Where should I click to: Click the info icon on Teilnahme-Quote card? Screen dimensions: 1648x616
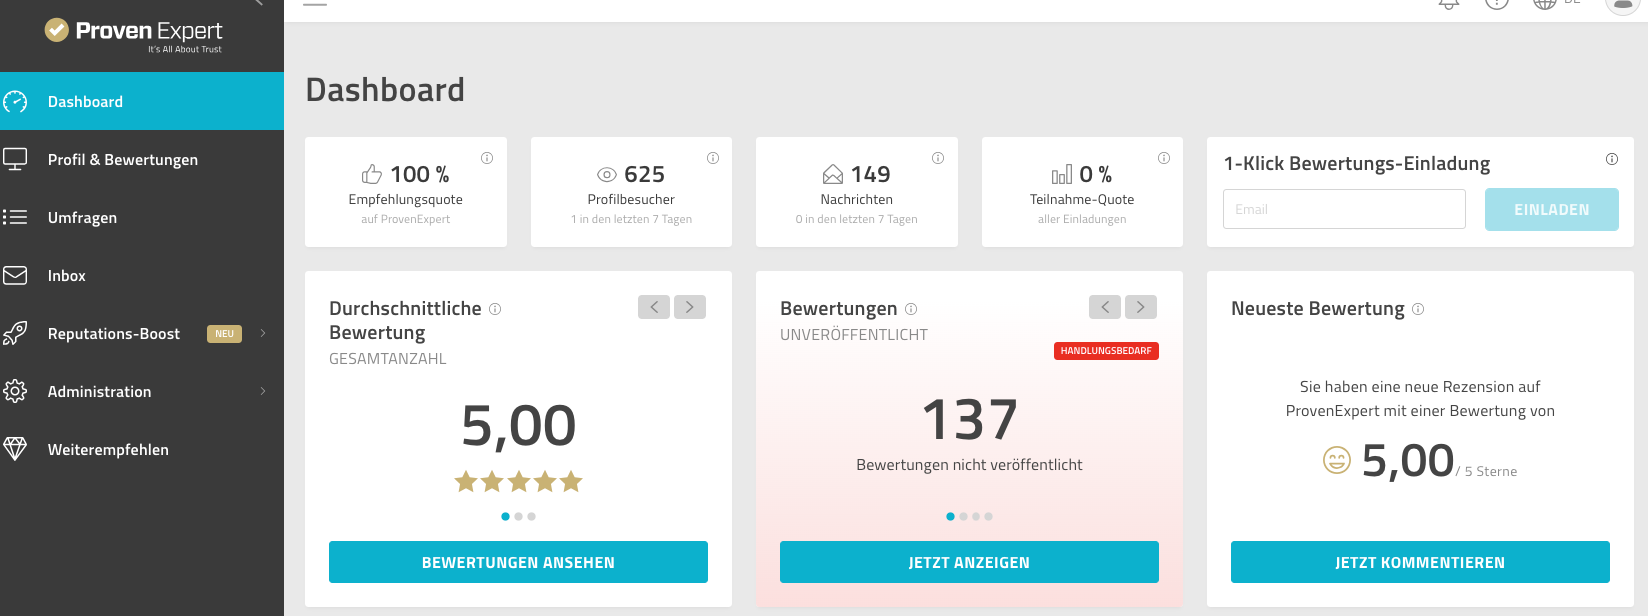pyautogui.click(x=1164, y=158)
